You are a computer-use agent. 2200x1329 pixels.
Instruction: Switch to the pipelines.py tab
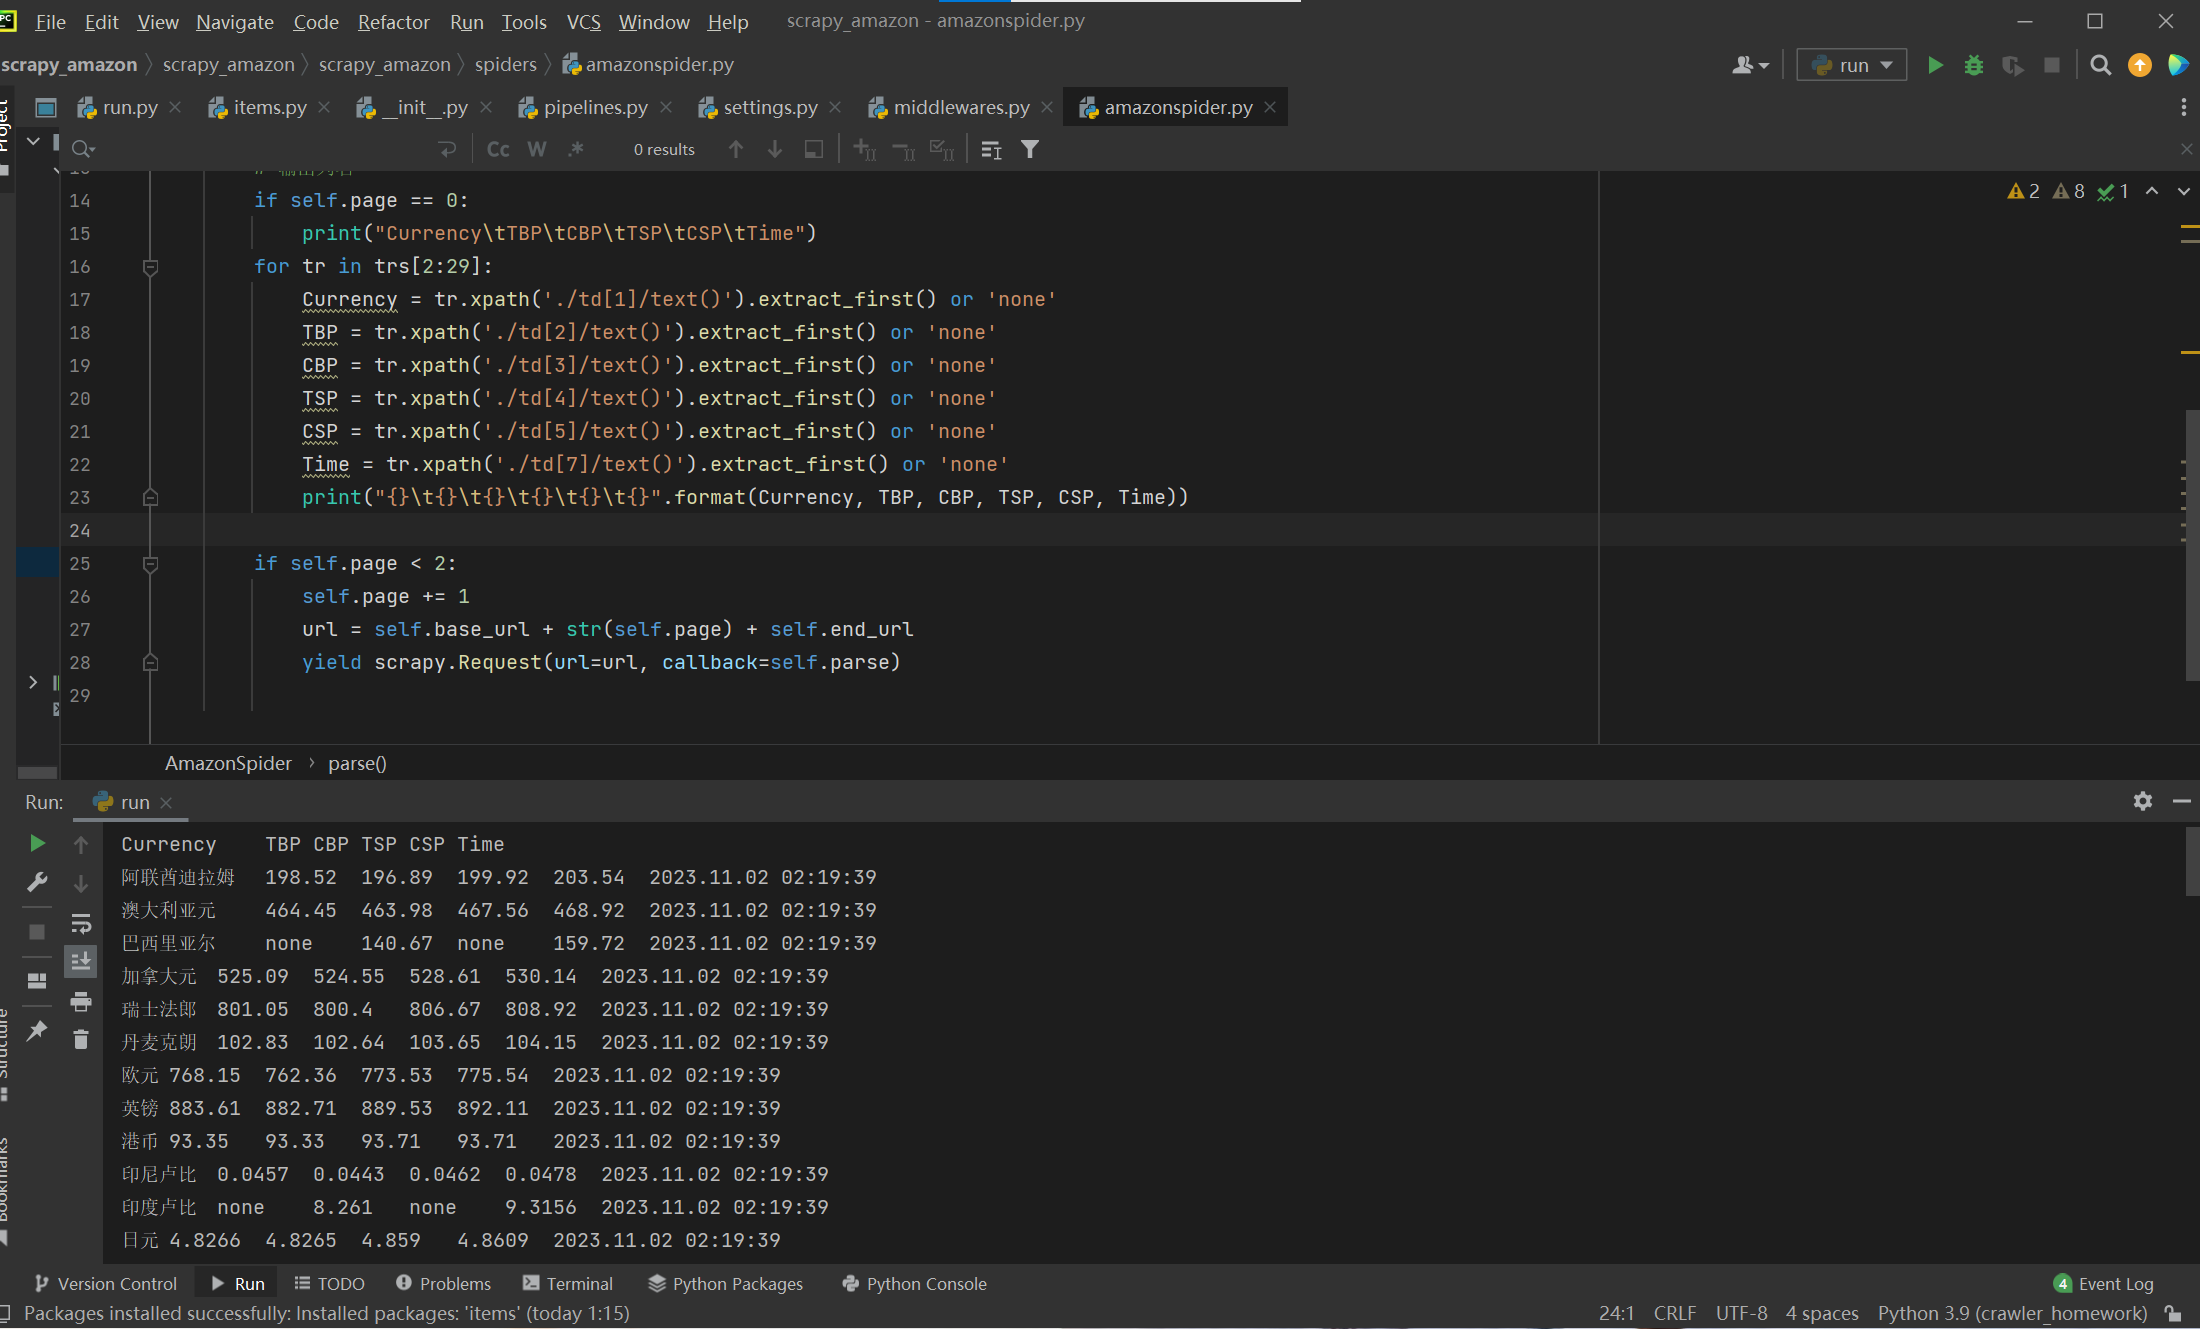[596, 107]
